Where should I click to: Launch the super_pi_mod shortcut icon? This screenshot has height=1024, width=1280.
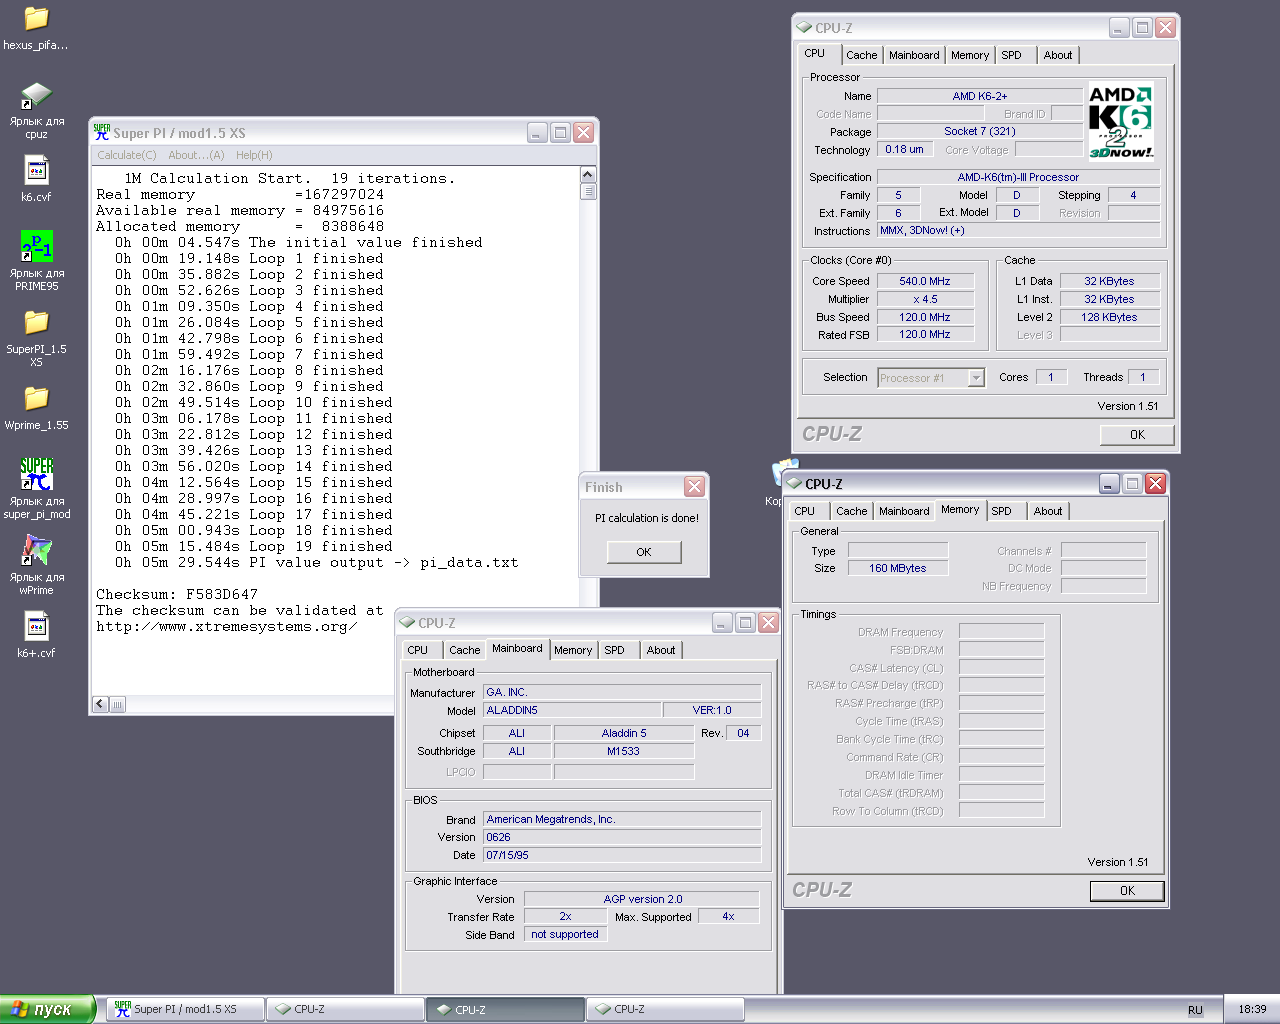tap(37, 474)
